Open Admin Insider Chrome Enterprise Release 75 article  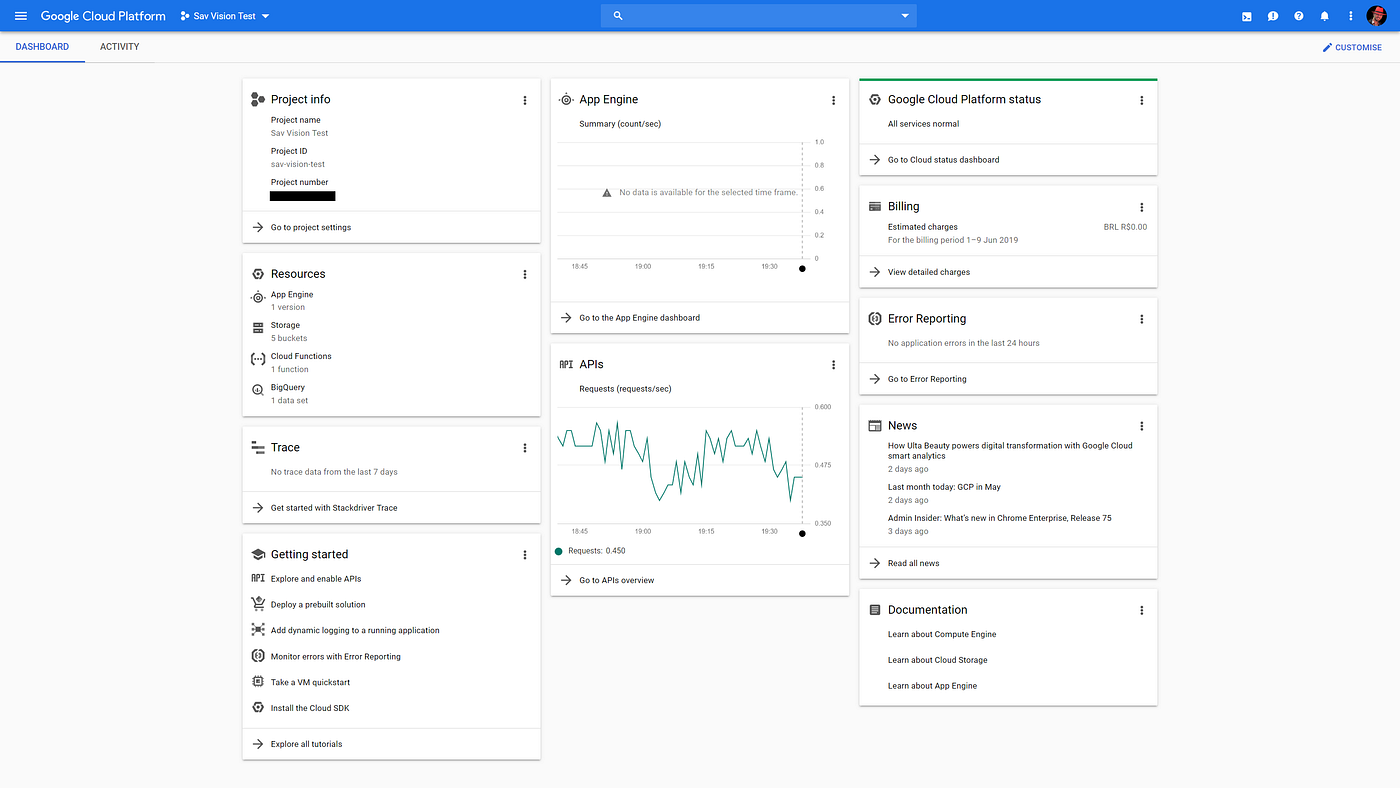click(x=1000, y=518)
